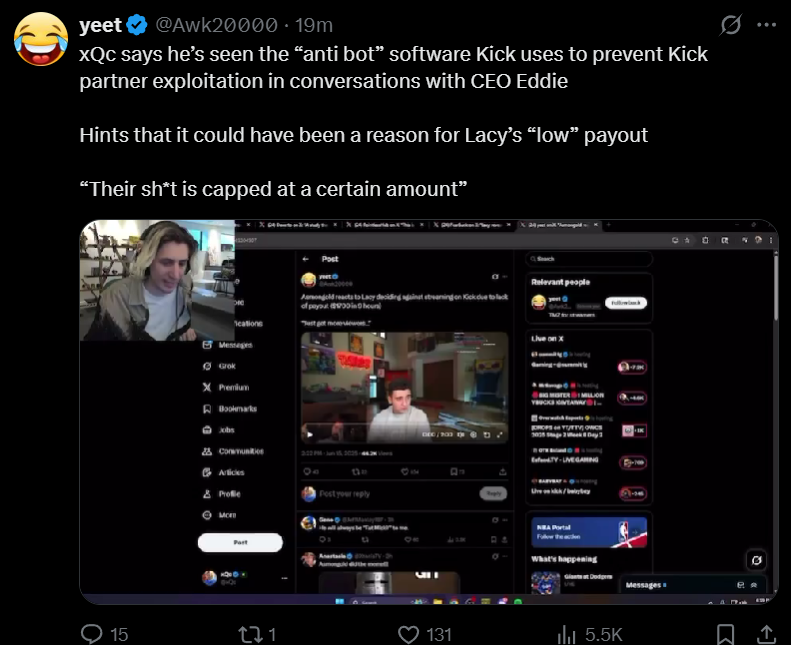Open the 19m timestamp link
This screenshot has width=791, height=645.
click(x=314, y=25)
